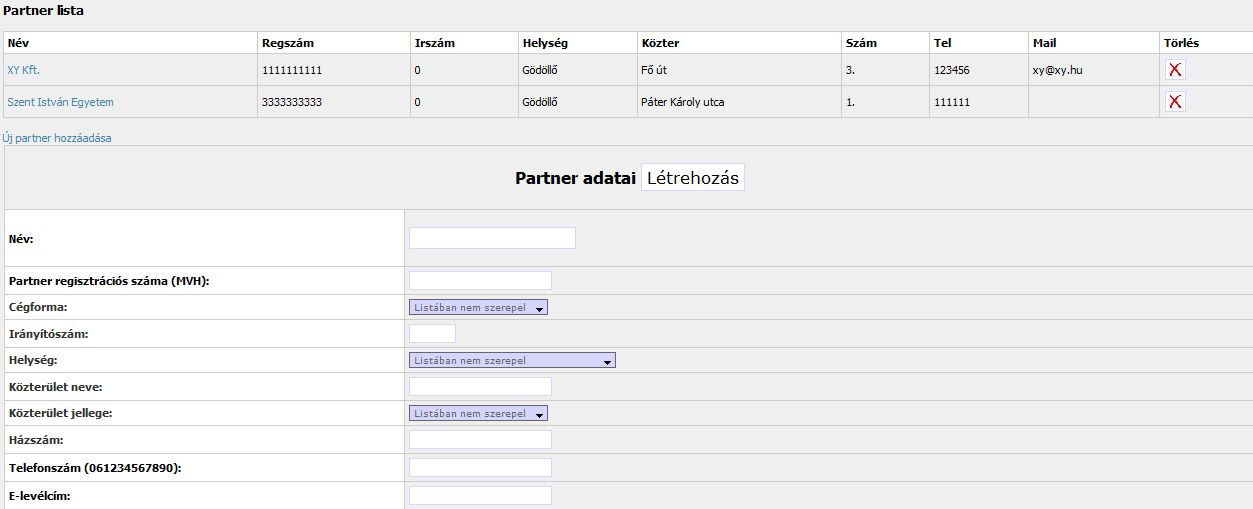Select the phone cell 111111
Screen dimensions: 1253x509
tap(979, 102)
